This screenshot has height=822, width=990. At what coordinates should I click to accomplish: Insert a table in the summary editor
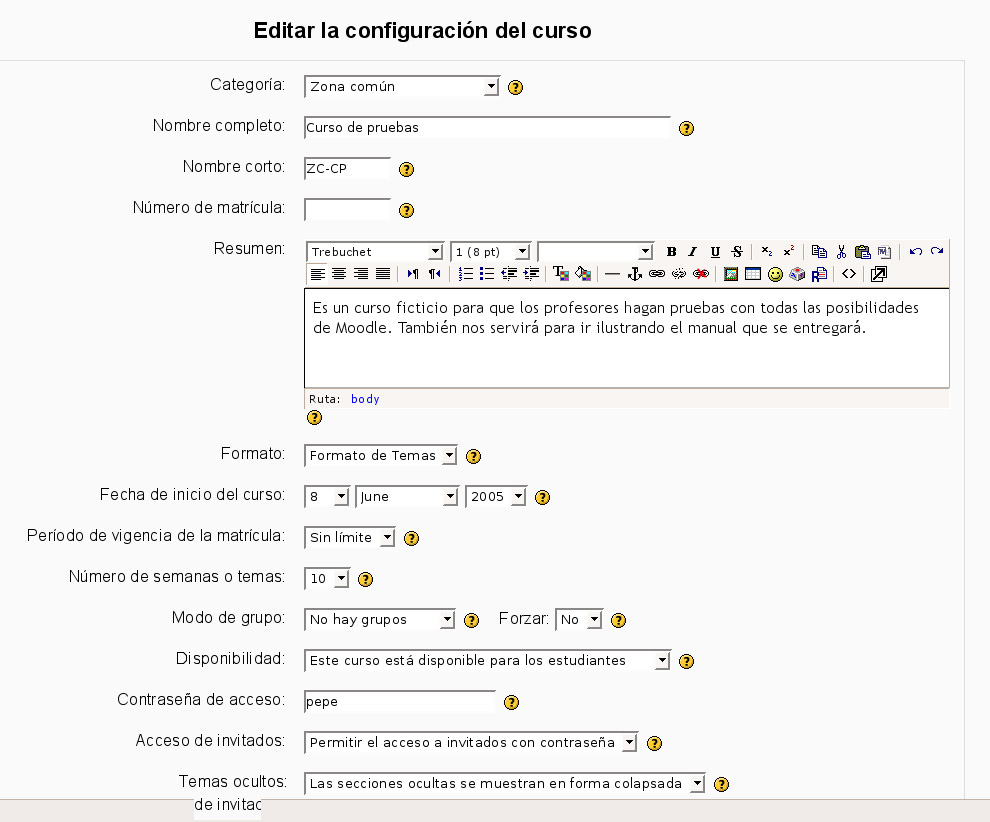coord(751,273)
